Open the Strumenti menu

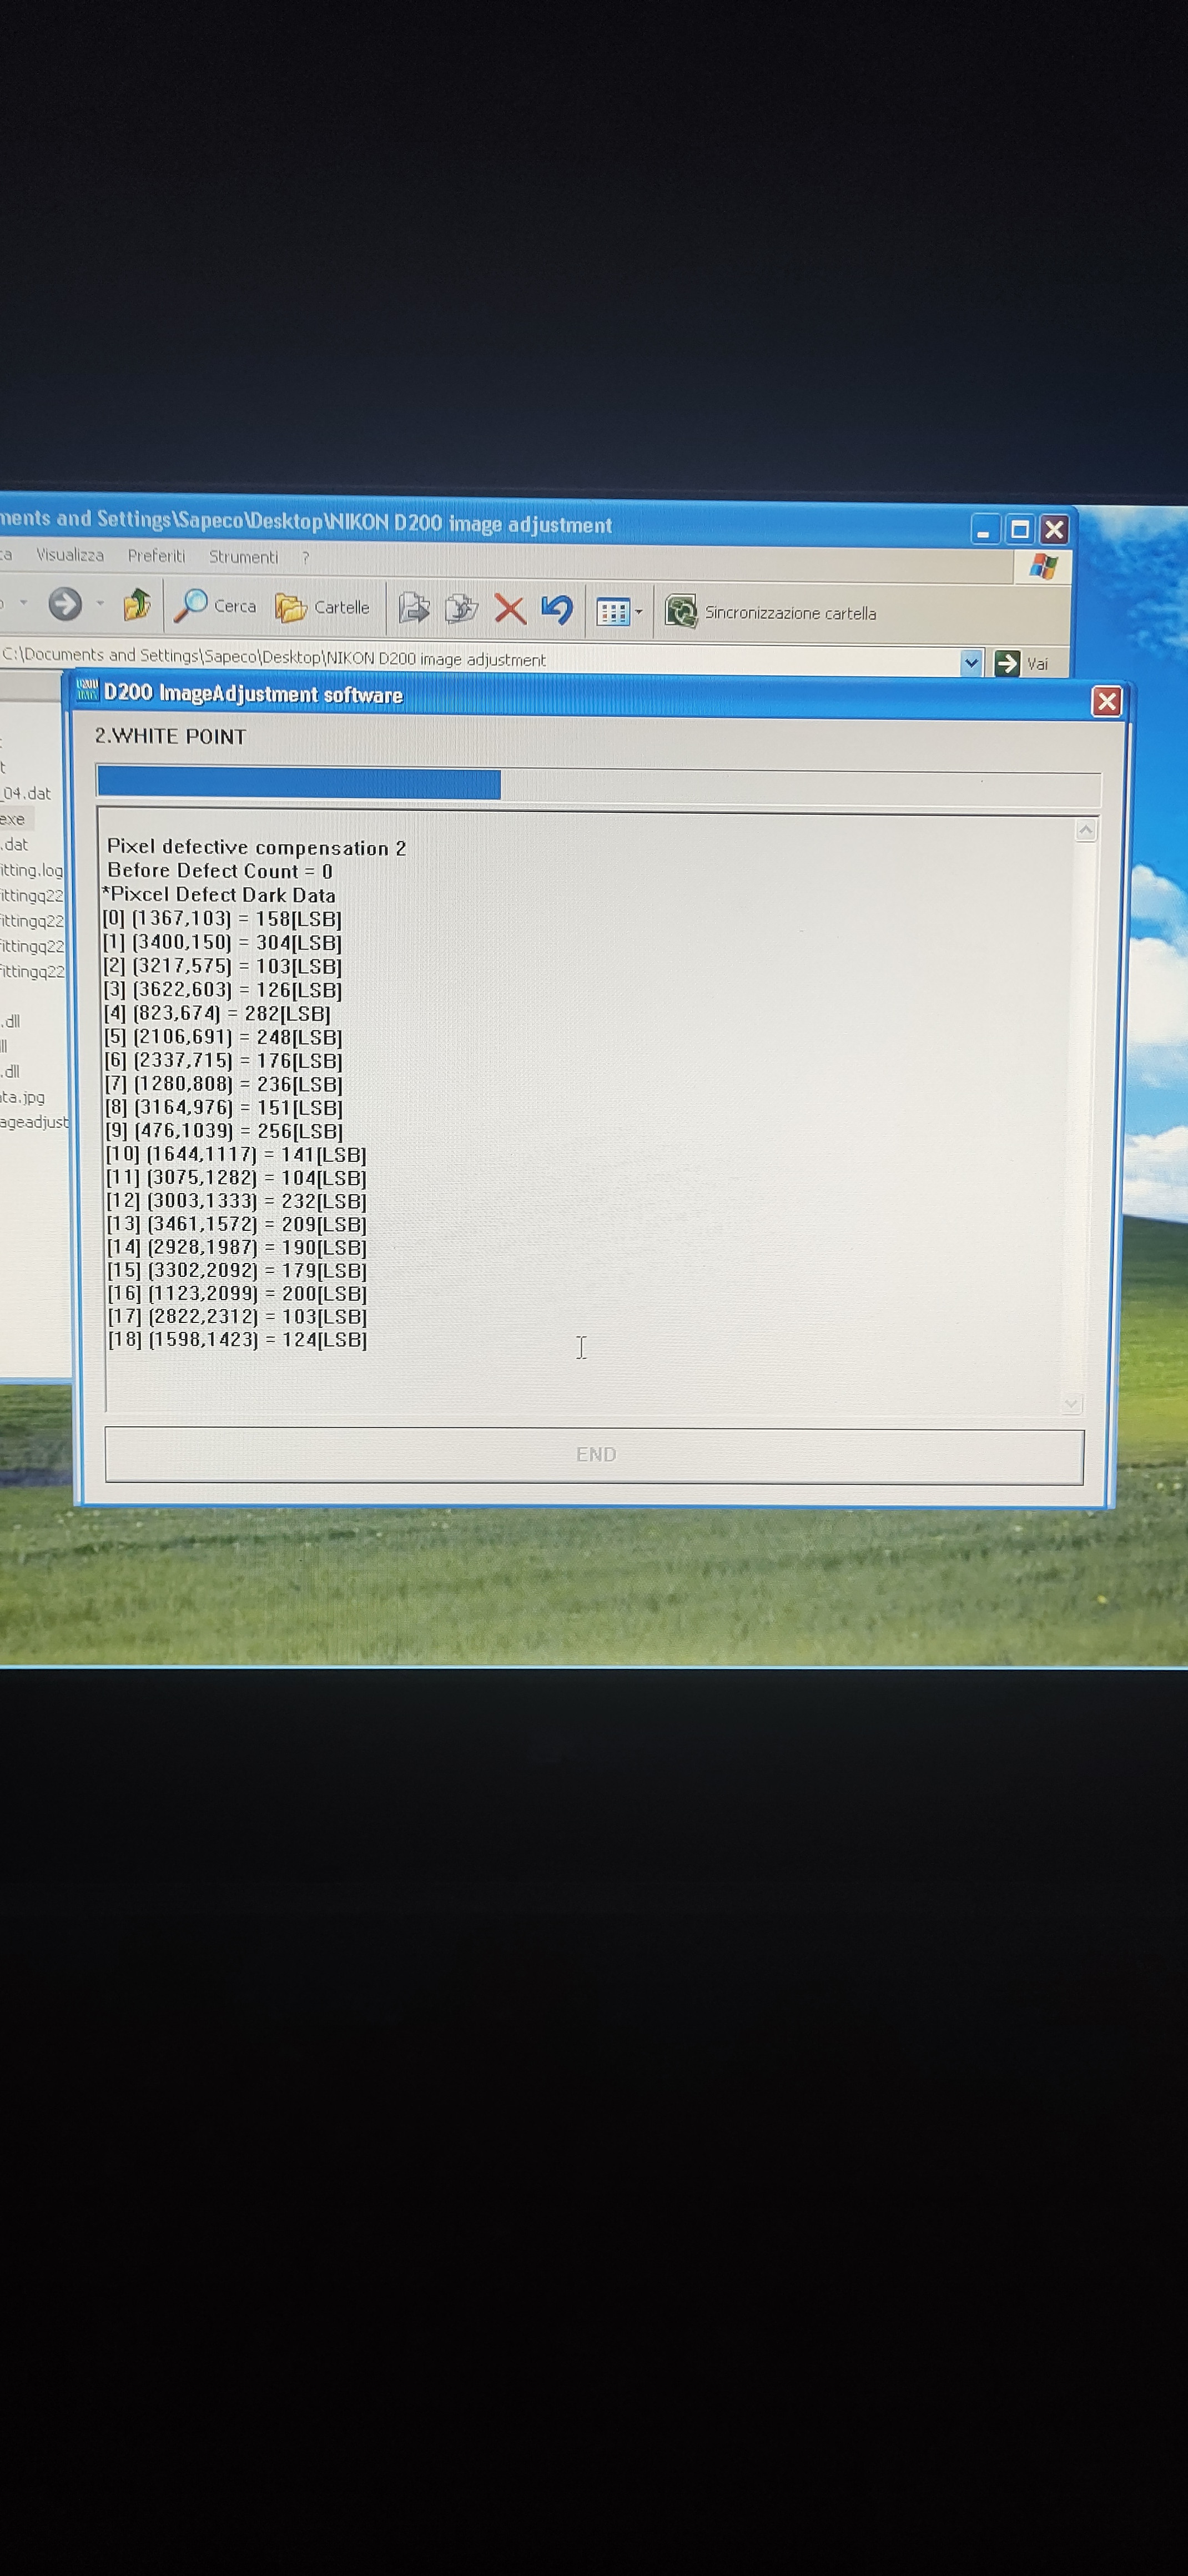click(243, 557)
